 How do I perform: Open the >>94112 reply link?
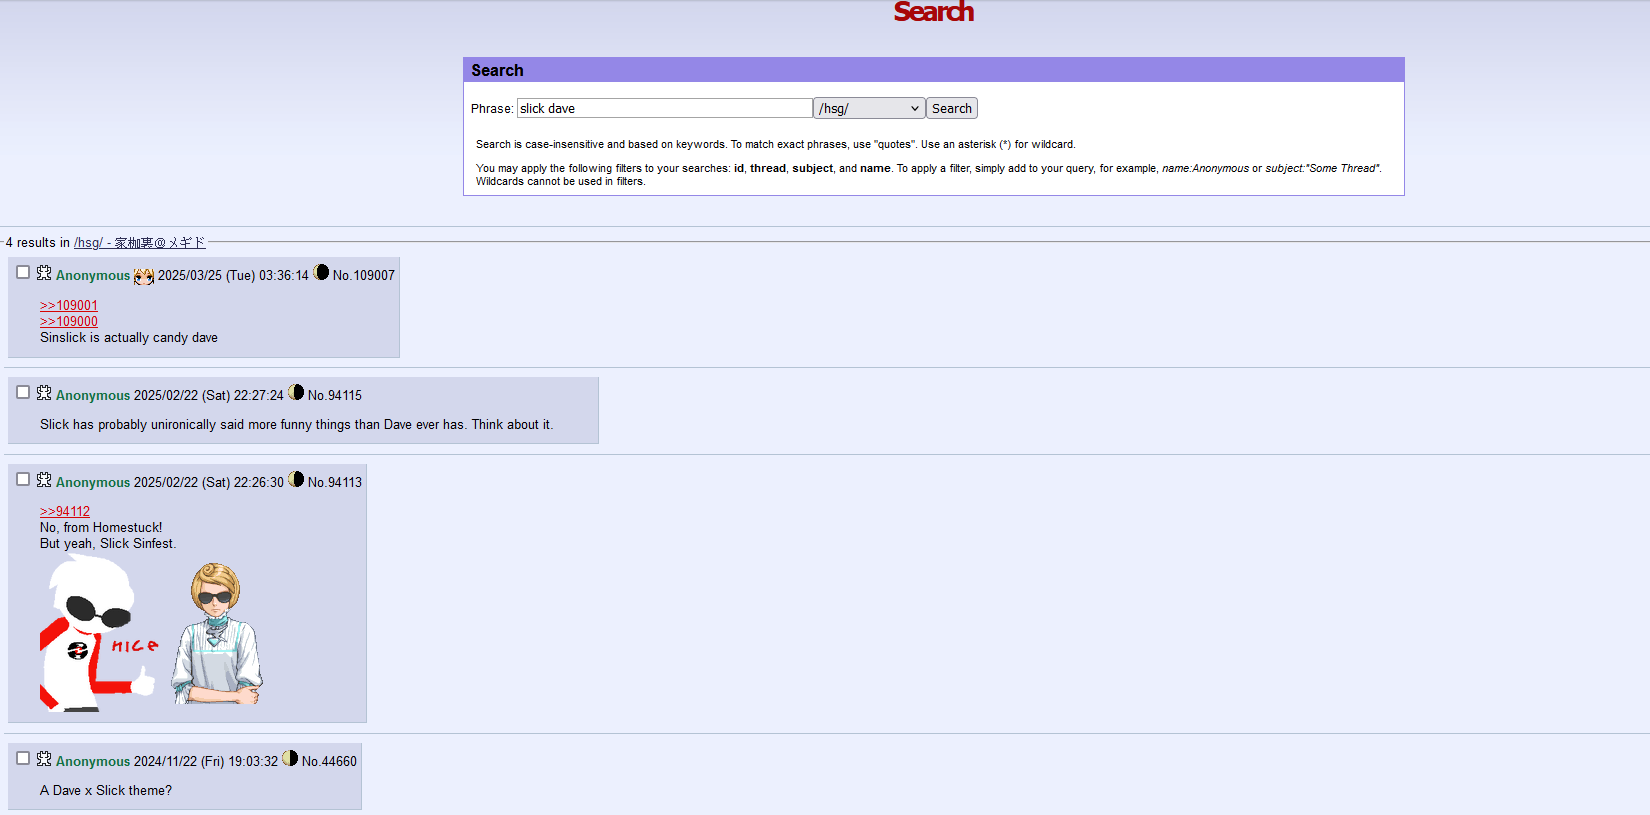[x=65, y=511]
